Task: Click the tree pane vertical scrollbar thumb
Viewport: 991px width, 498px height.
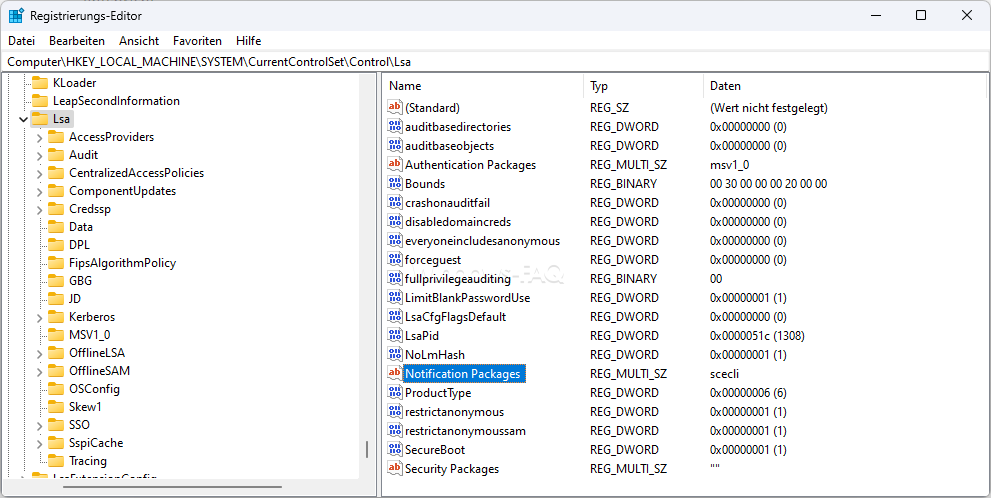Action: [367, 449]
